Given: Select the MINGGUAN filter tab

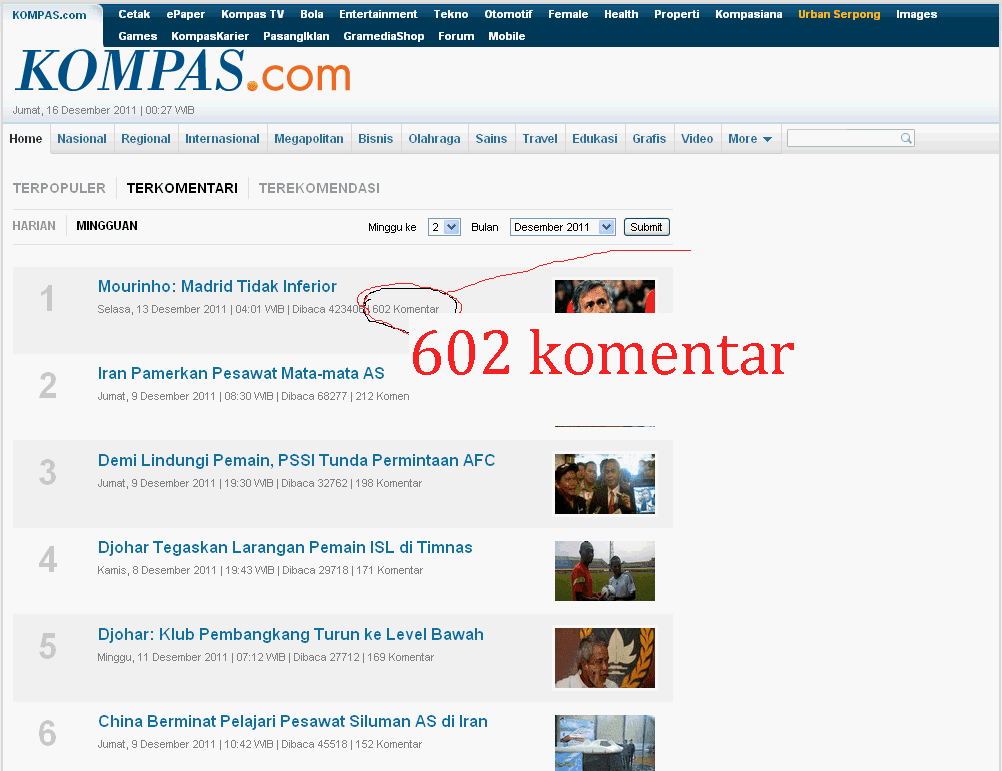Looking at the screenshot, I should 107,225.
